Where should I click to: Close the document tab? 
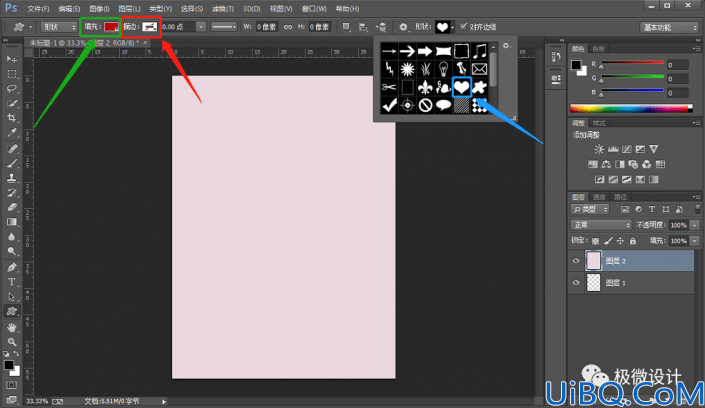pos(145,43)
